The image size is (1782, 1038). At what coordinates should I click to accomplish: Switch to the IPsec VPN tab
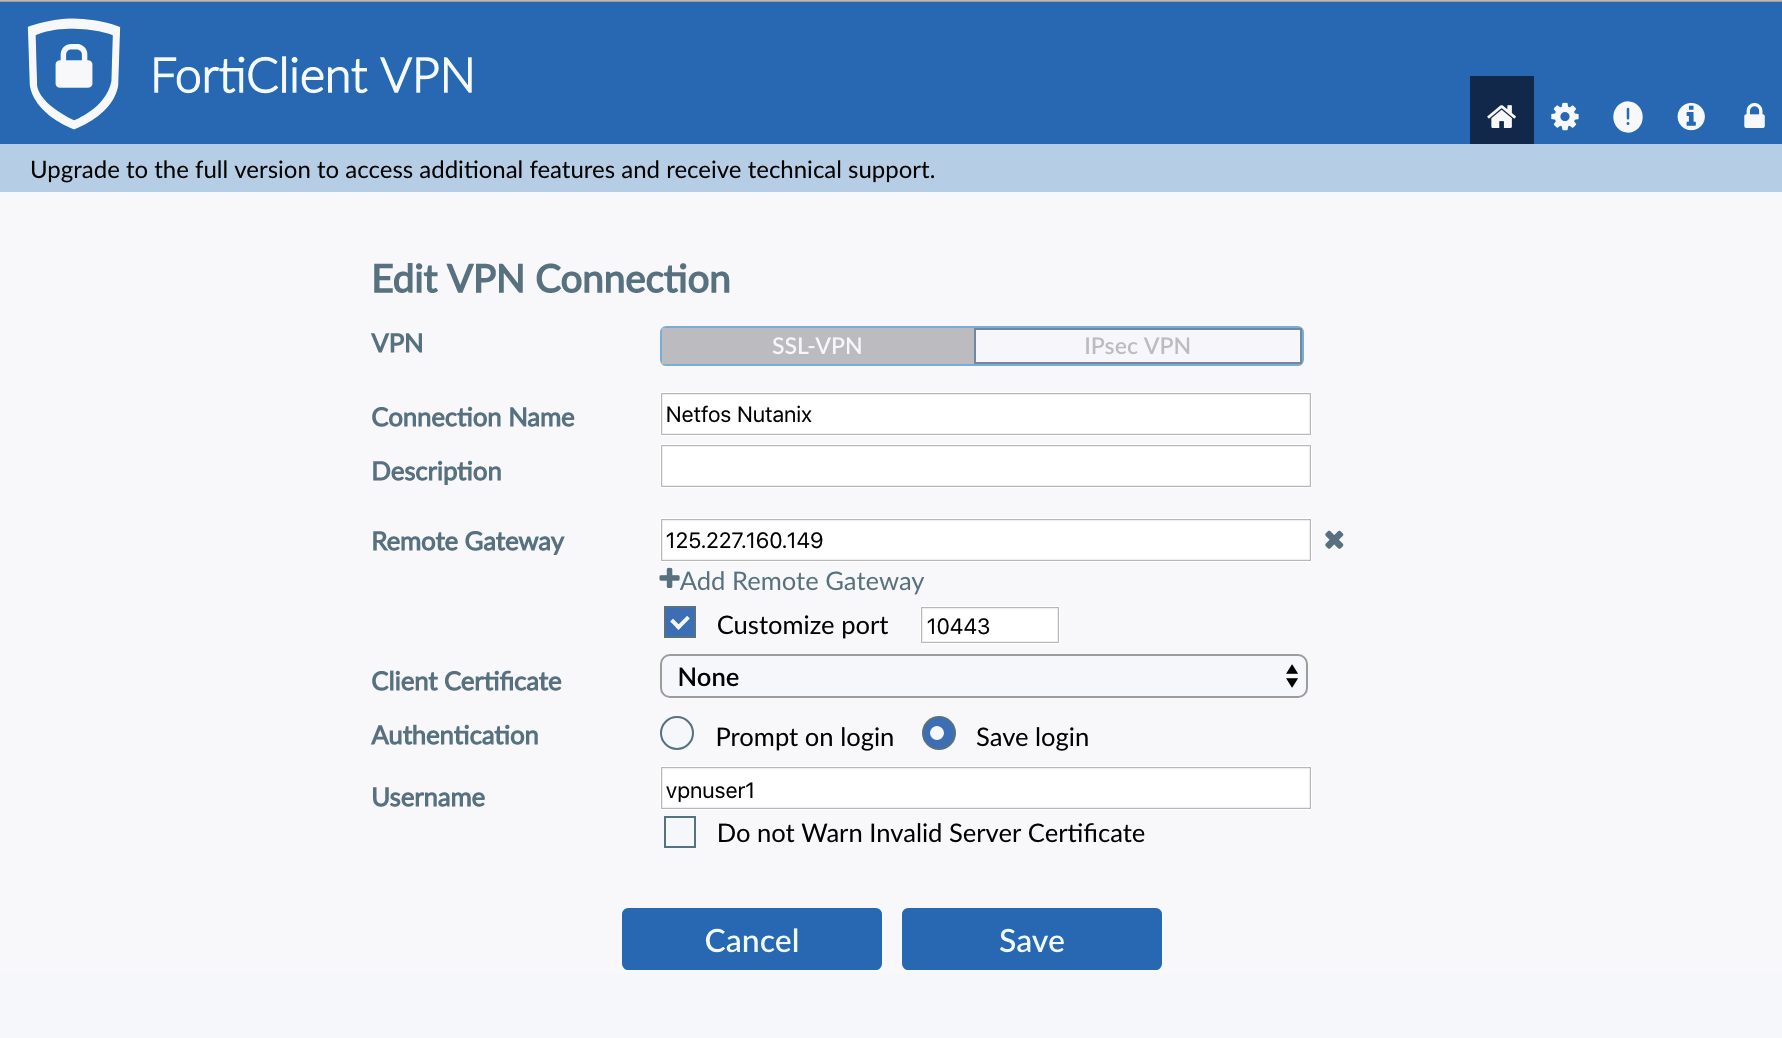(x=1138, y=346)
